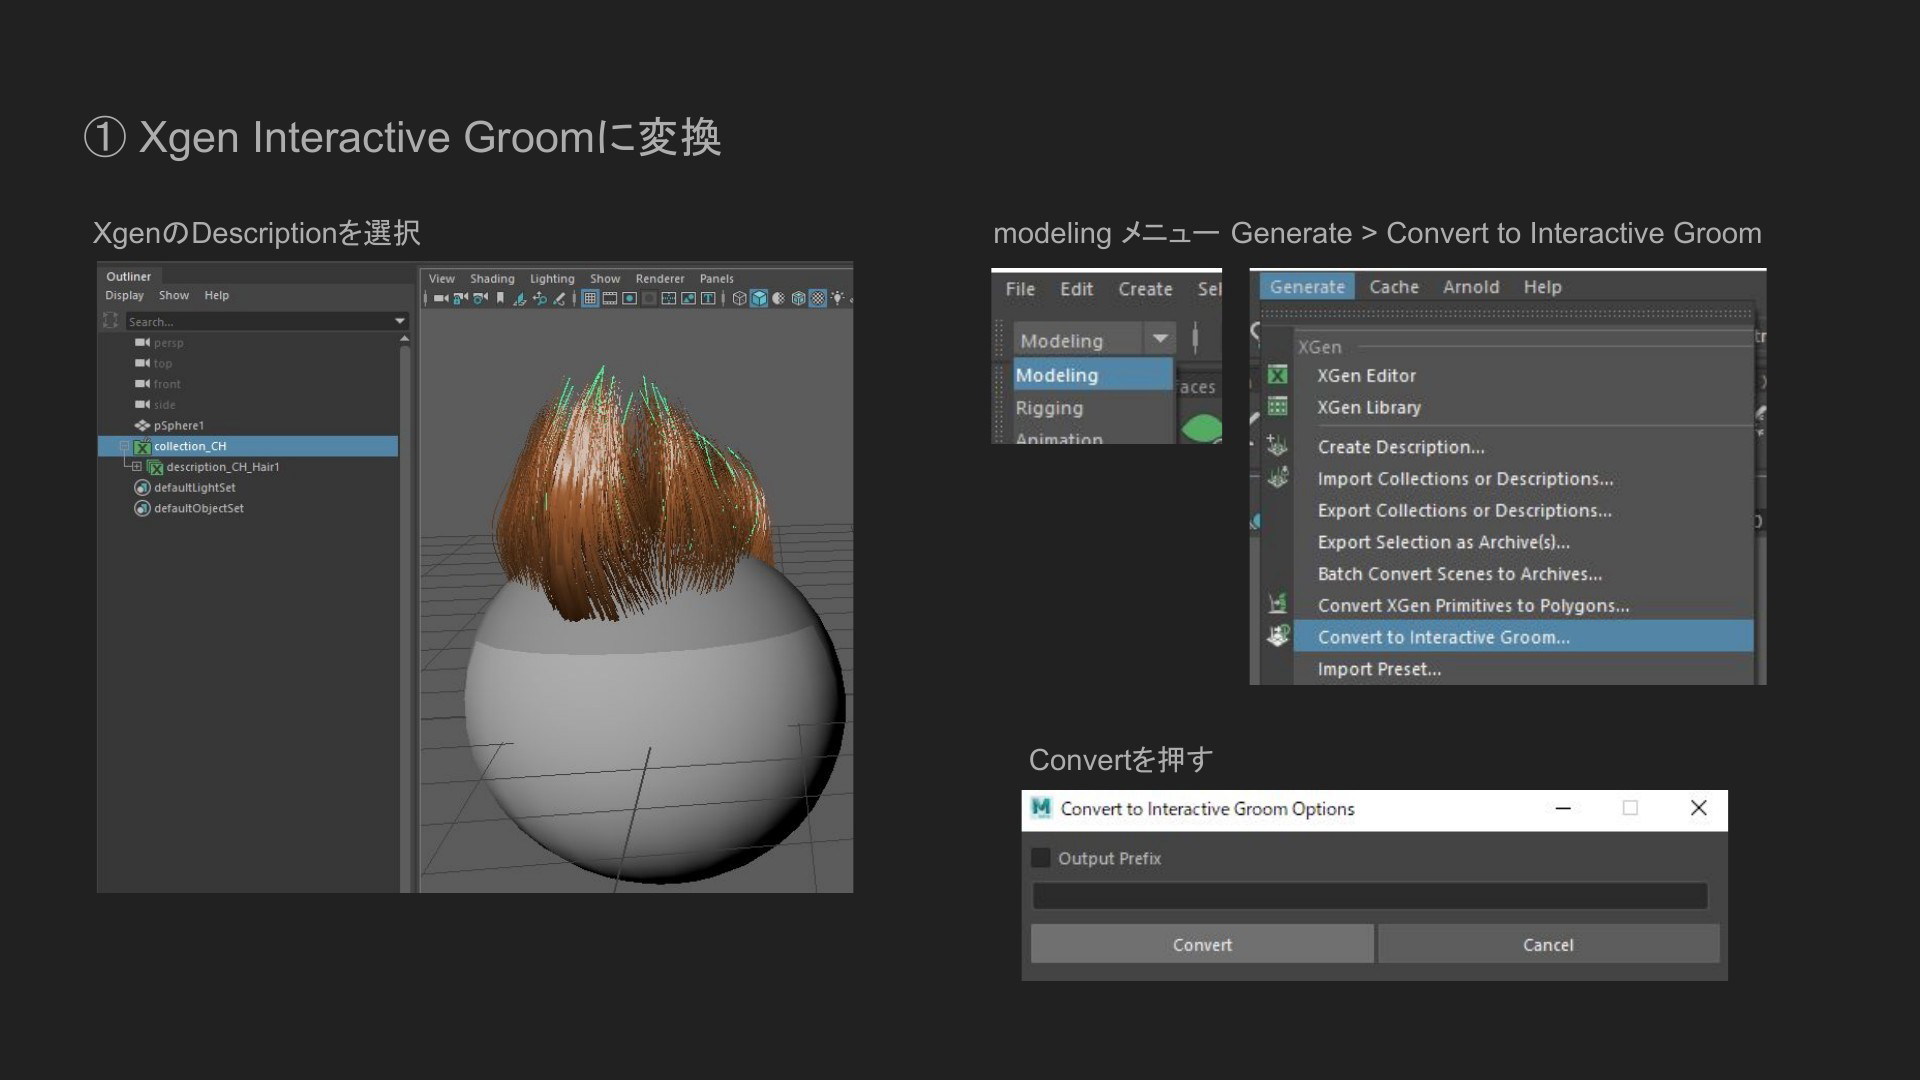The image size is (1920, 1080).
Task: Open the Create menu
Action: tap(1145, 289)
